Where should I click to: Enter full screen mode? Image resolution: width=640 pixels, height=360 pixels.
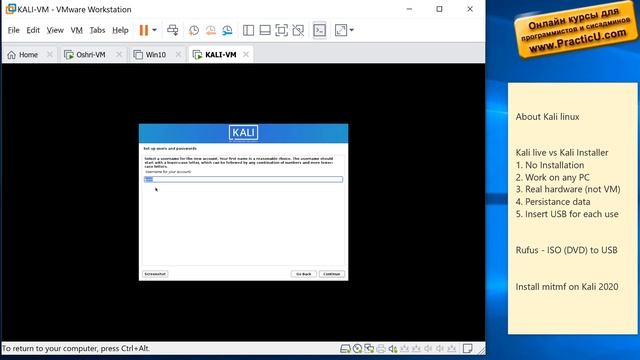click(281, 30)
